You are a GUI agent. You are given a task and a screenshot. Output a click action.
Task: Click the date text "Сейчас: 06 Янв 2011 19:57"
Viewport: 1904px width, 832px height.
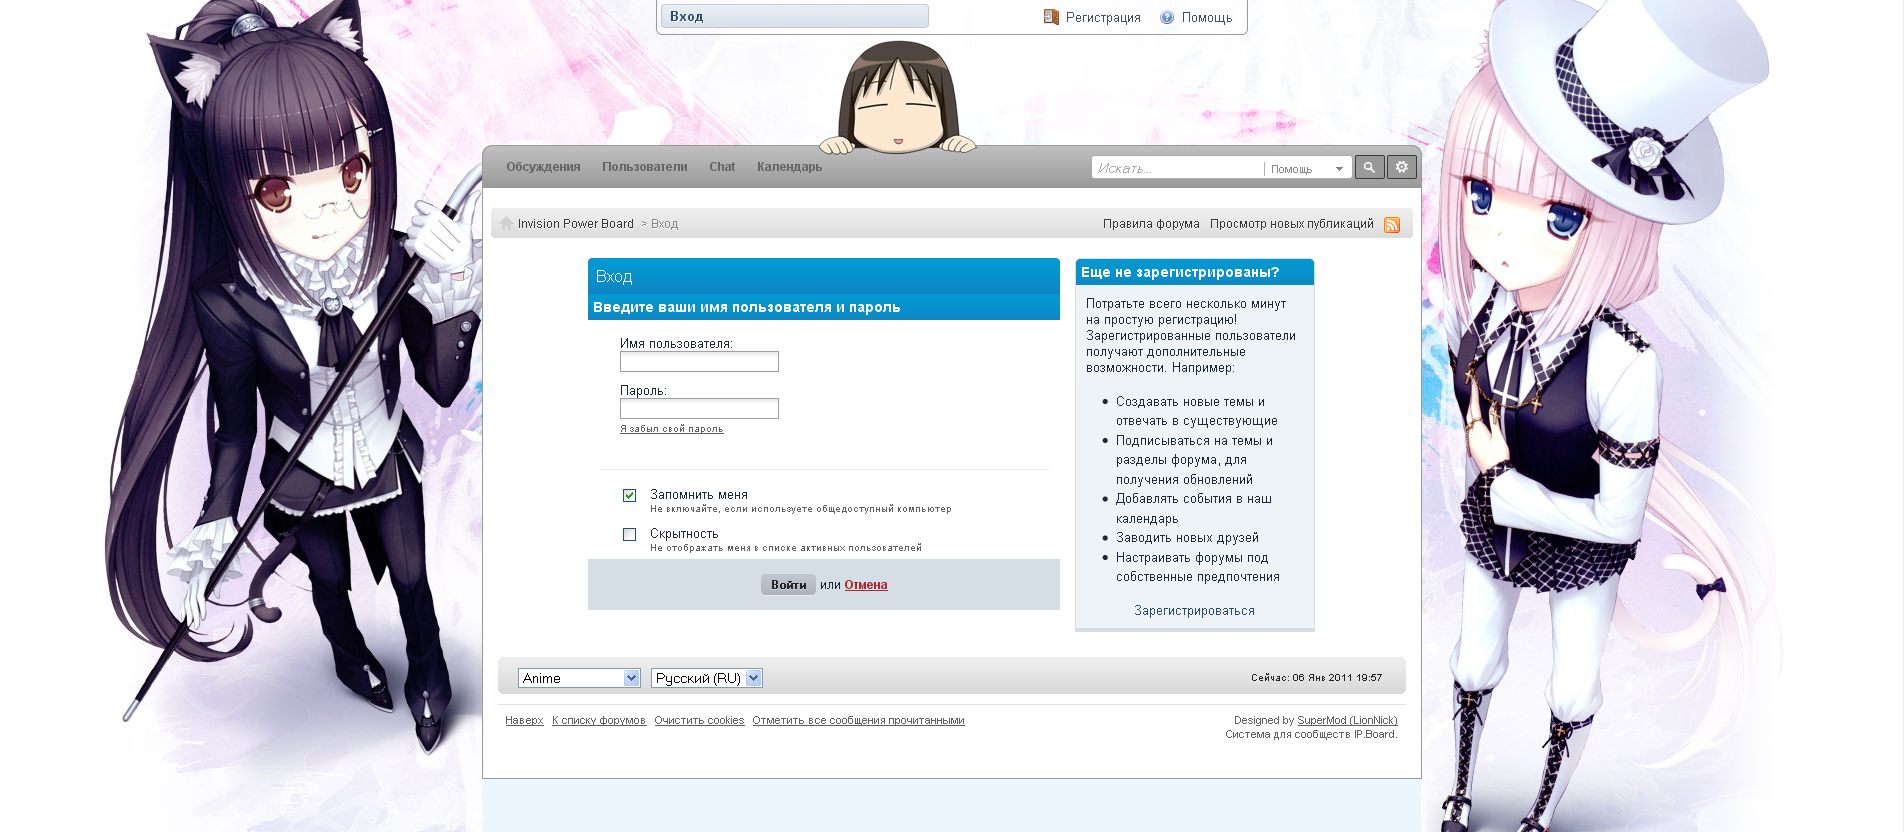tap(1316, 678)
